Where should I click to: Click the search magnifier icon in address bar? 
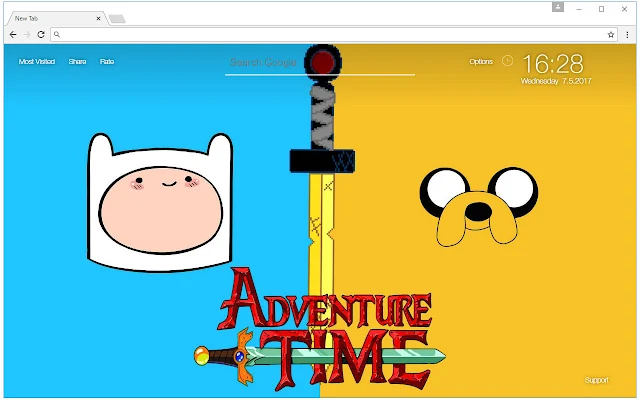point(57,35)
